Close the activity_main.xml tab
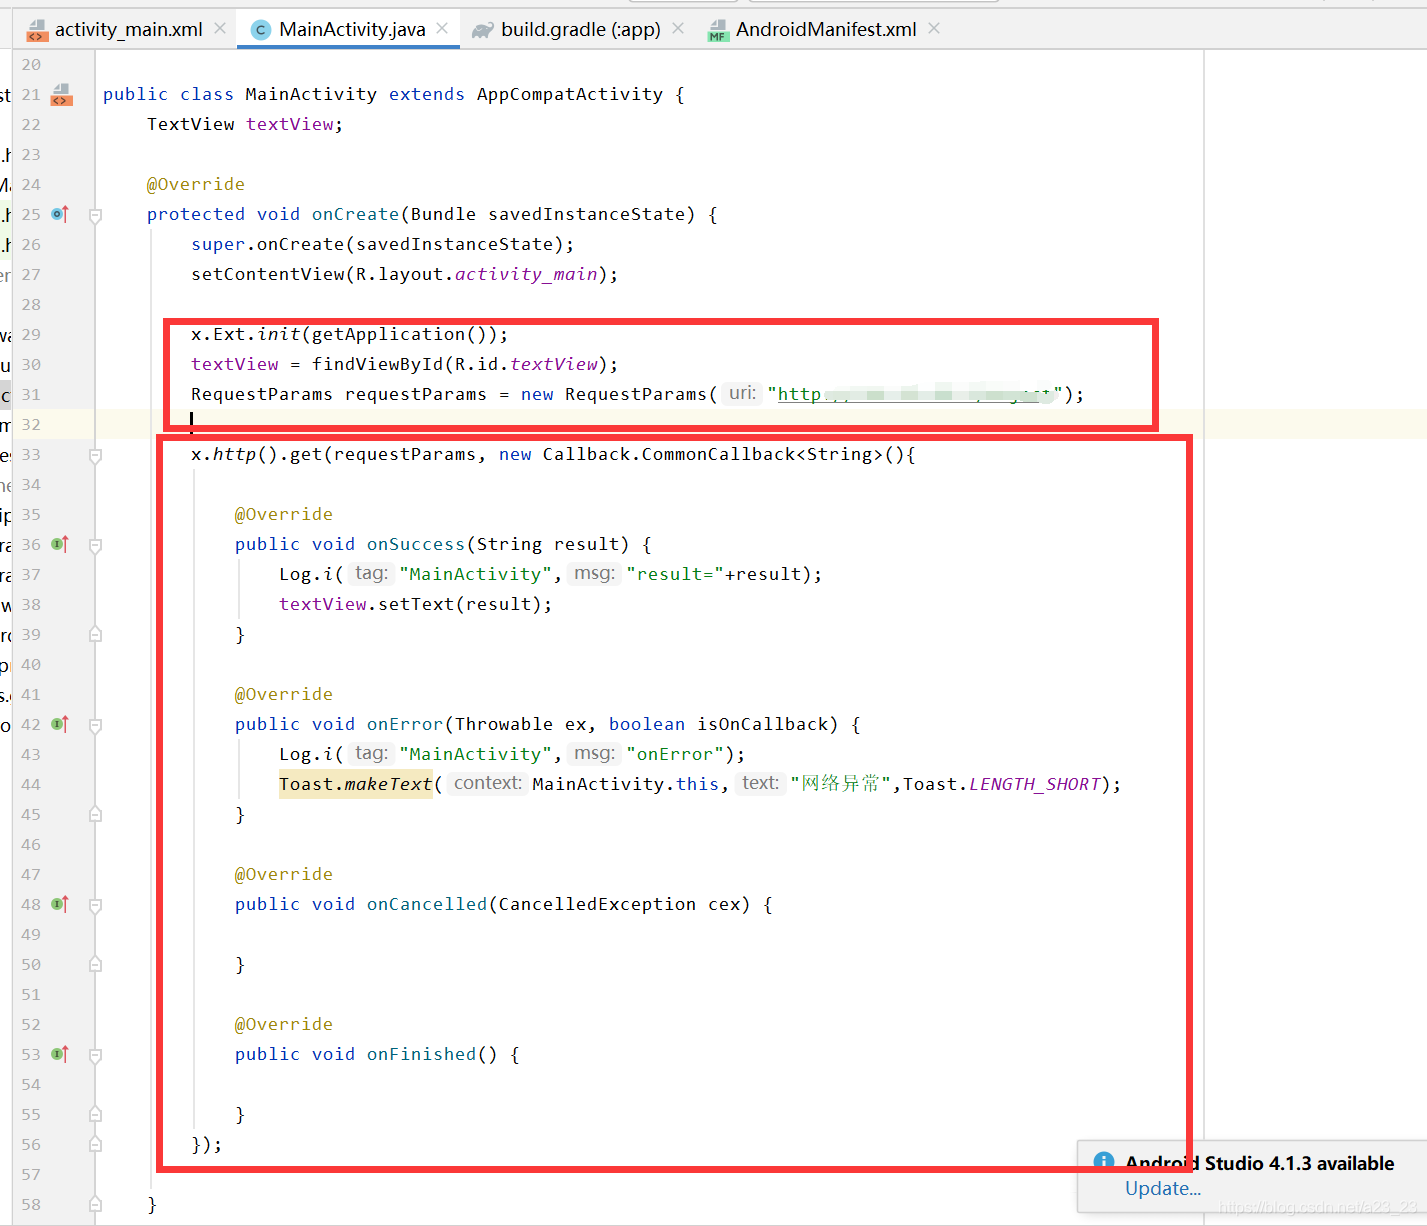Screen dimensions: 1427x1226 click(220, 29)
